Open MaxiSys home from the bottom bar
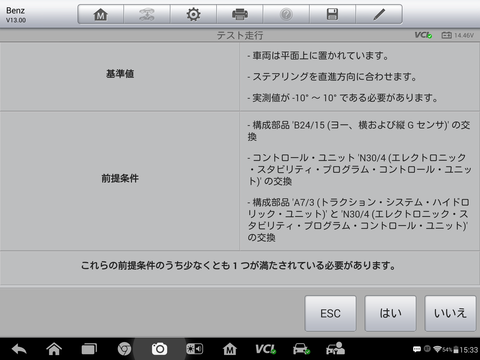 pos(230,349)
